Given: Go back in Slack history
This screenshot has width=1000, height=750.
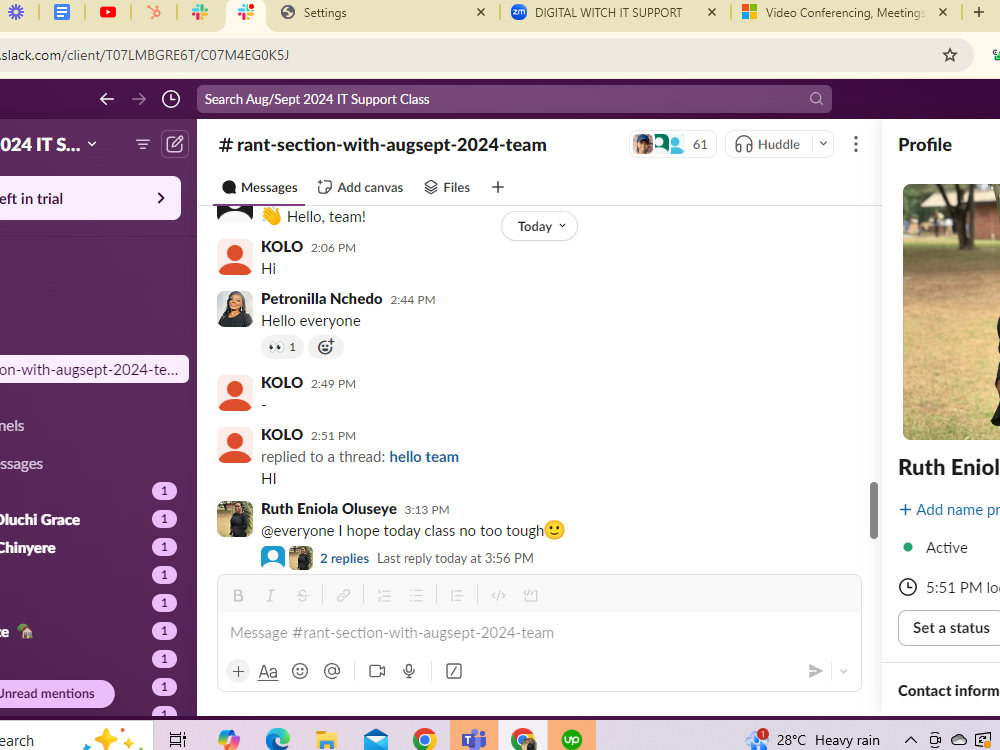Looking at the screenshot, I should [x=107, y=99].
